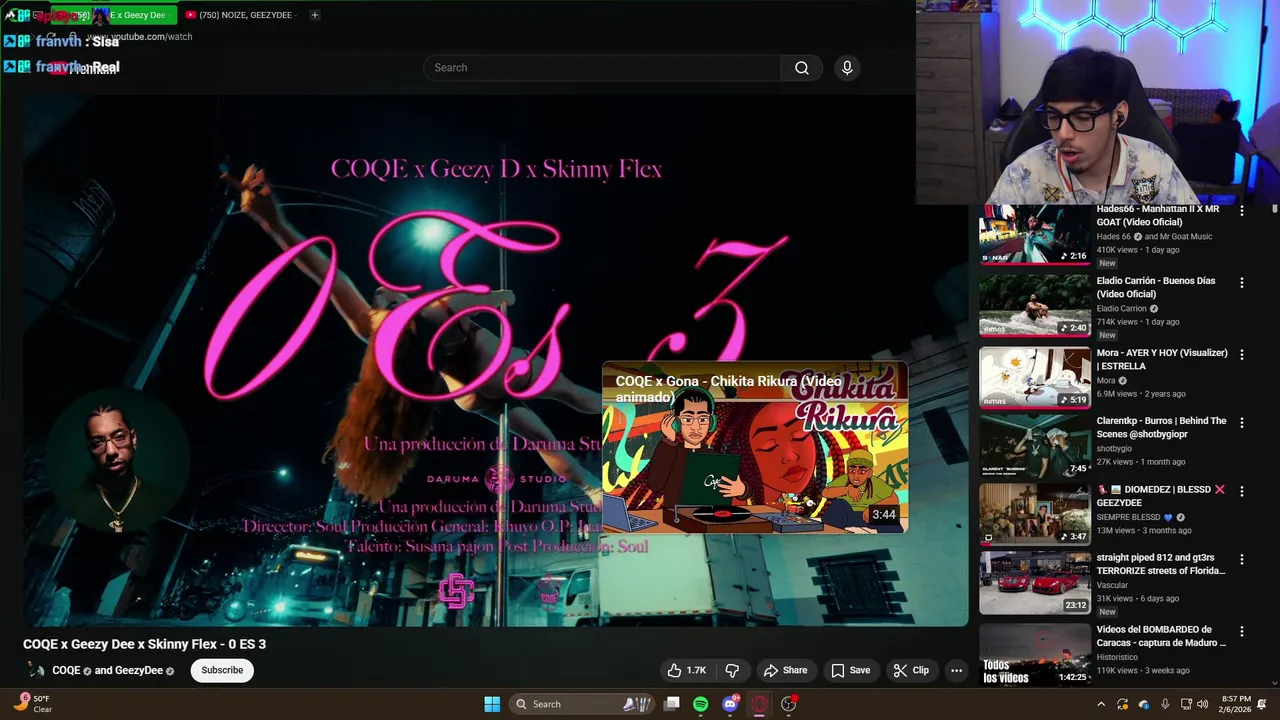
Task: Click the YouTube search magnifier button
Action: point(802,68)
